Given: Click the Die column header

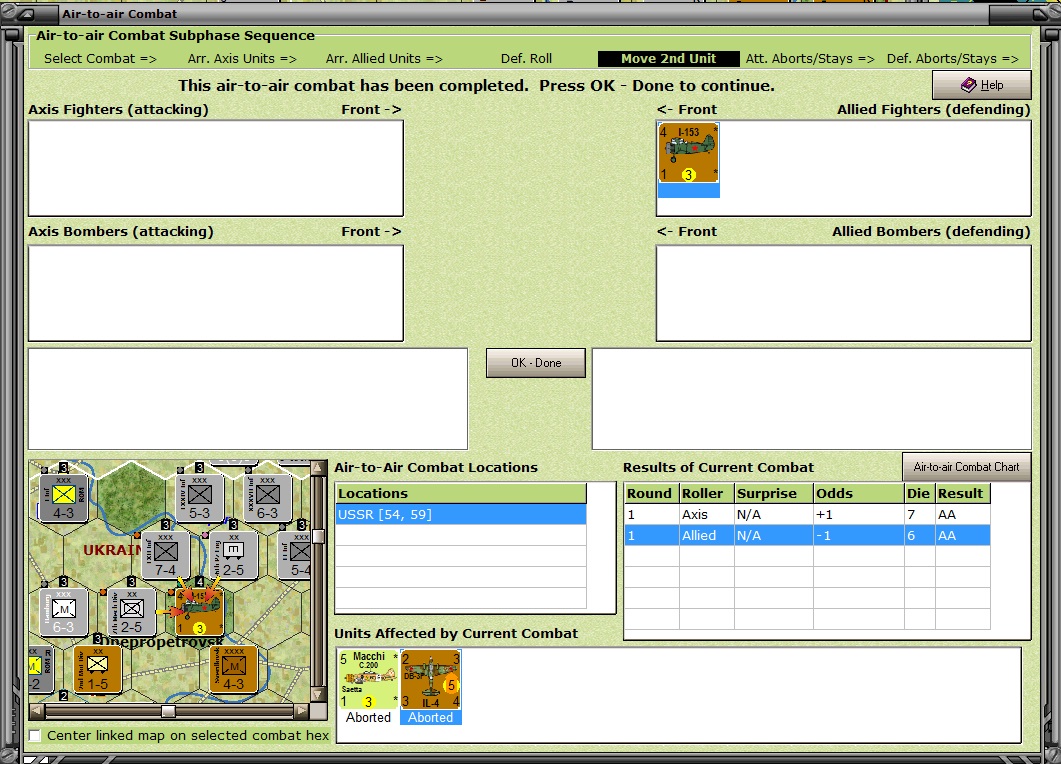Looking at the screenshot, I should (920, 493).
